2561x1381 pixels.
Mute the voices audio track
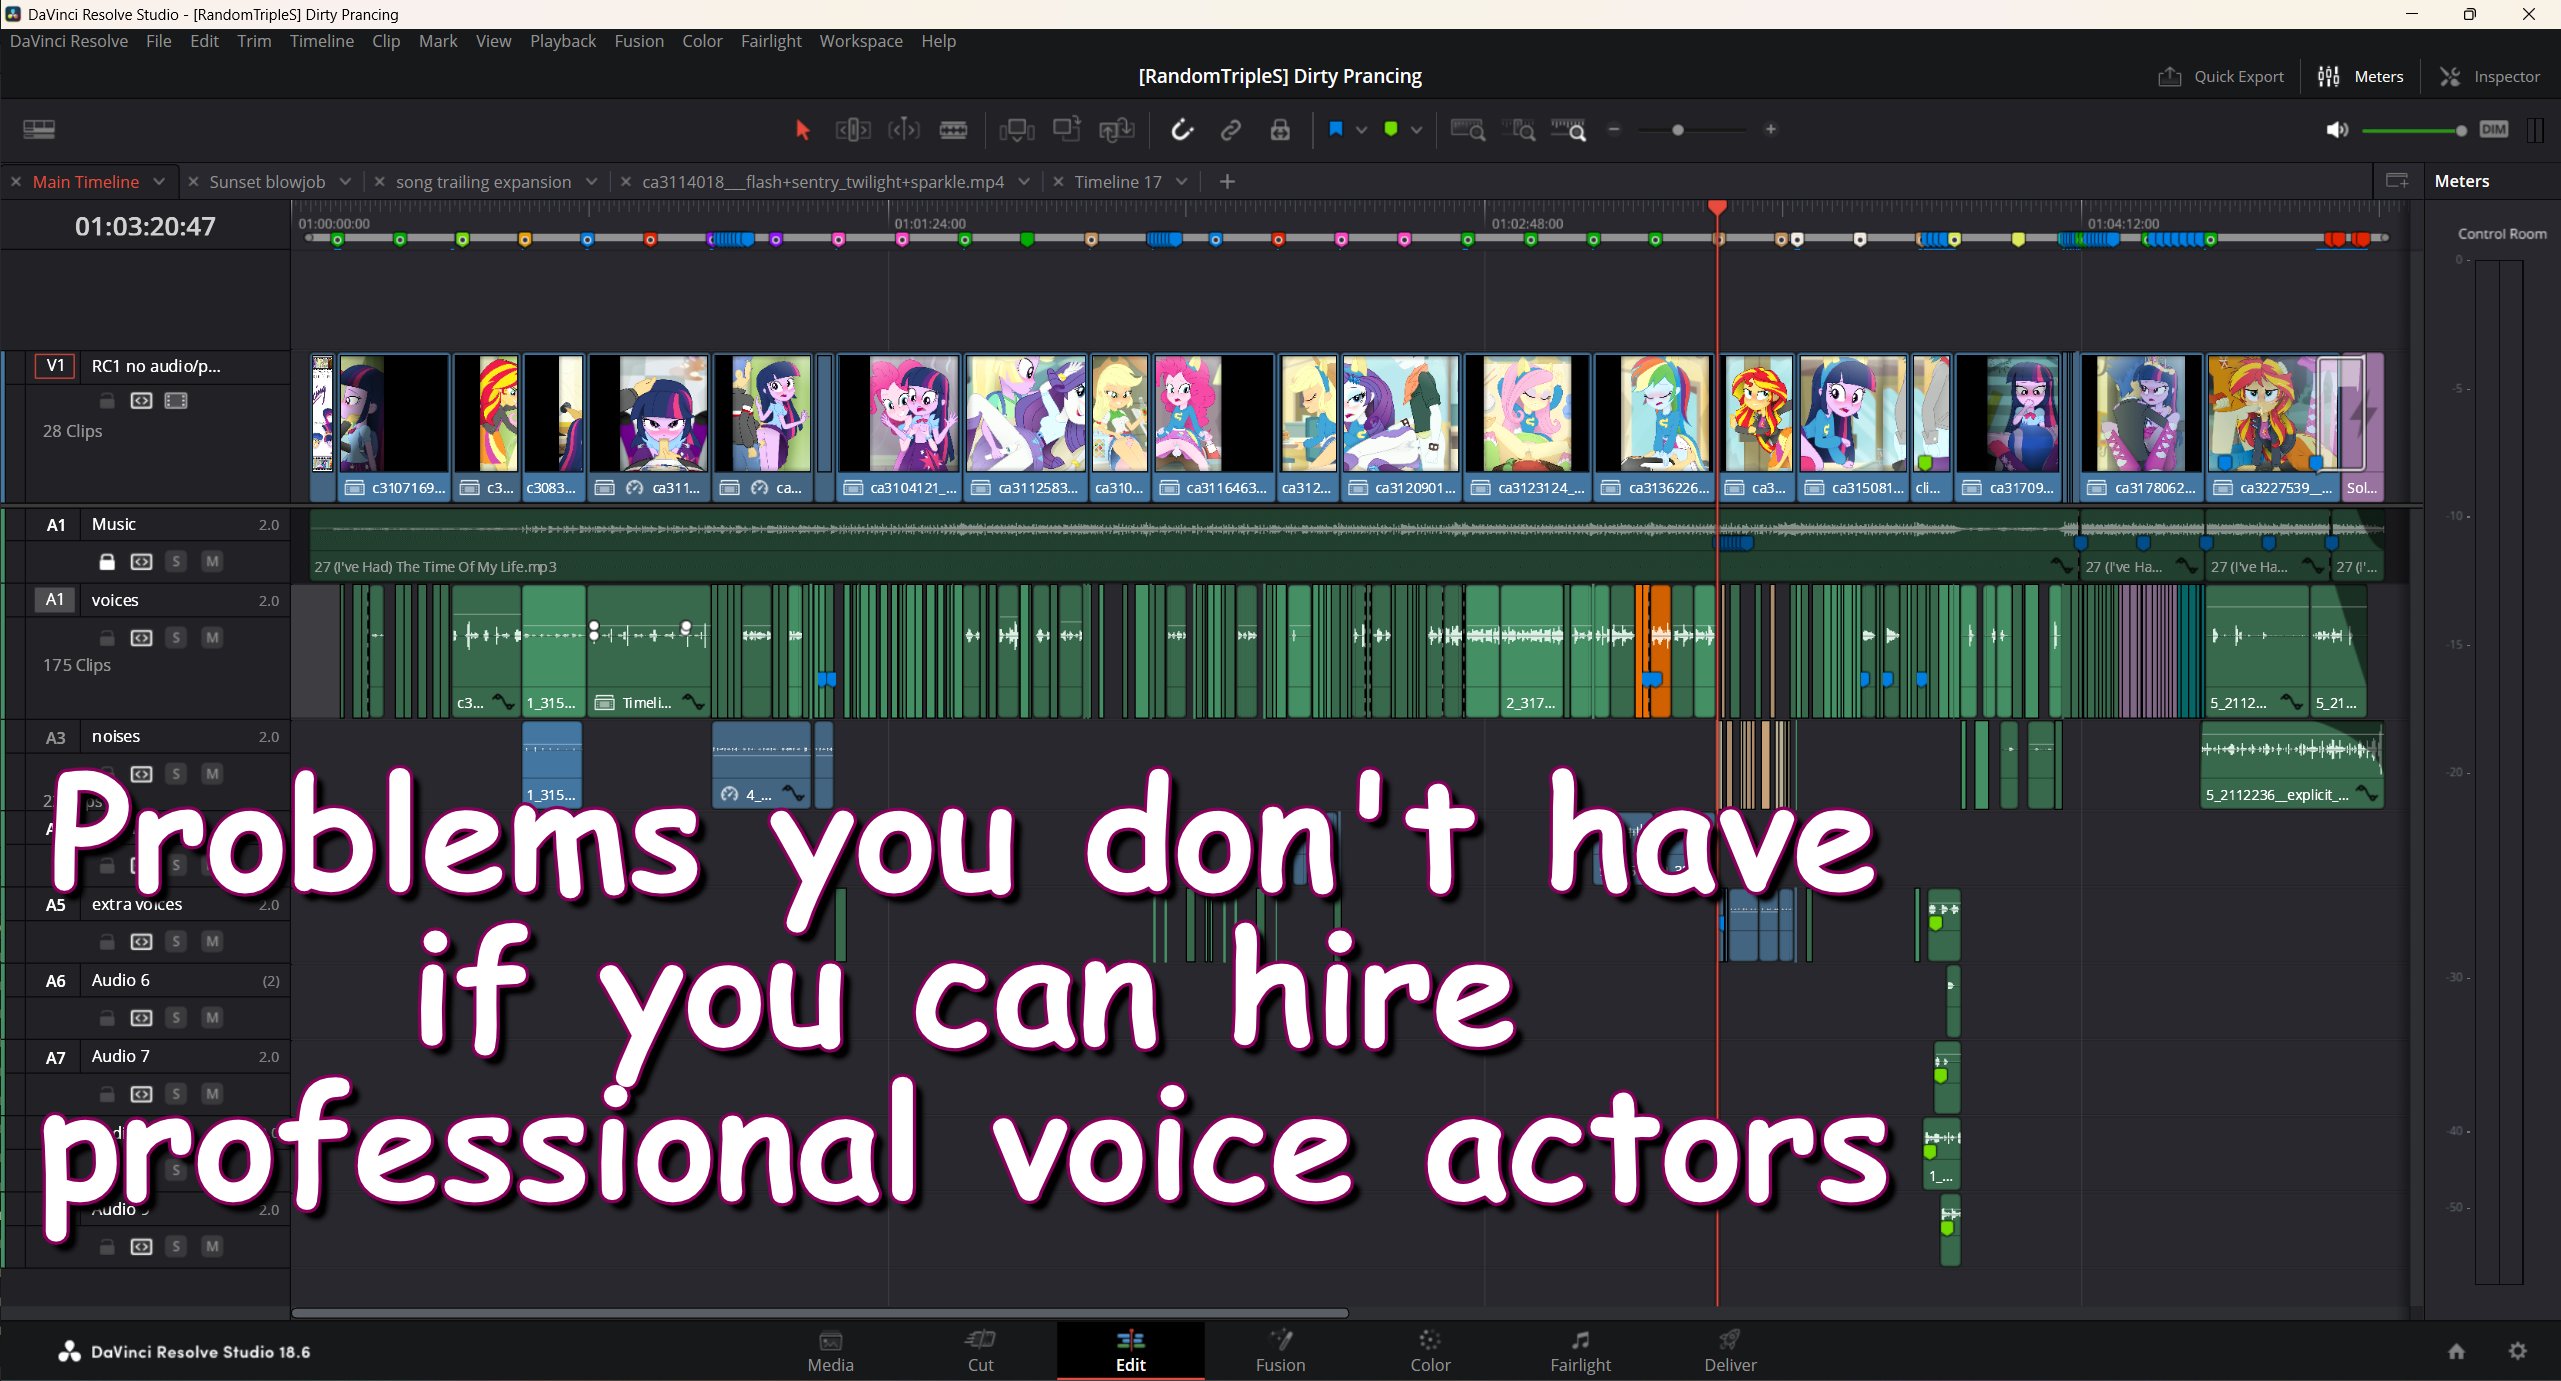[x=212, y=638]
